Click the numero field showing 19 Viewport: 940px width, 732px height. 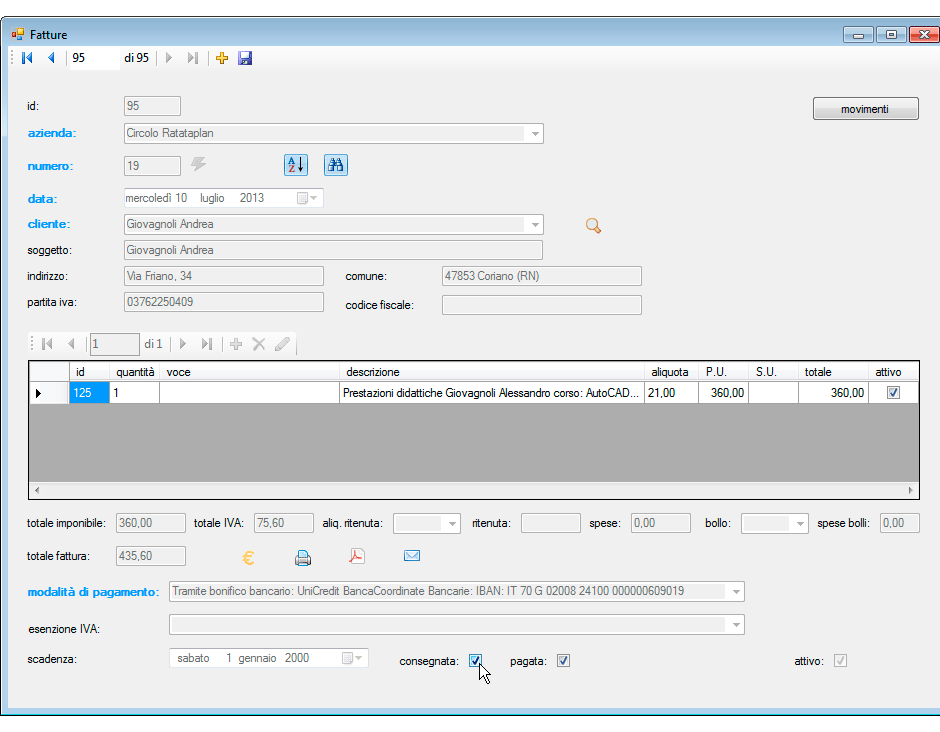point(152,166)
